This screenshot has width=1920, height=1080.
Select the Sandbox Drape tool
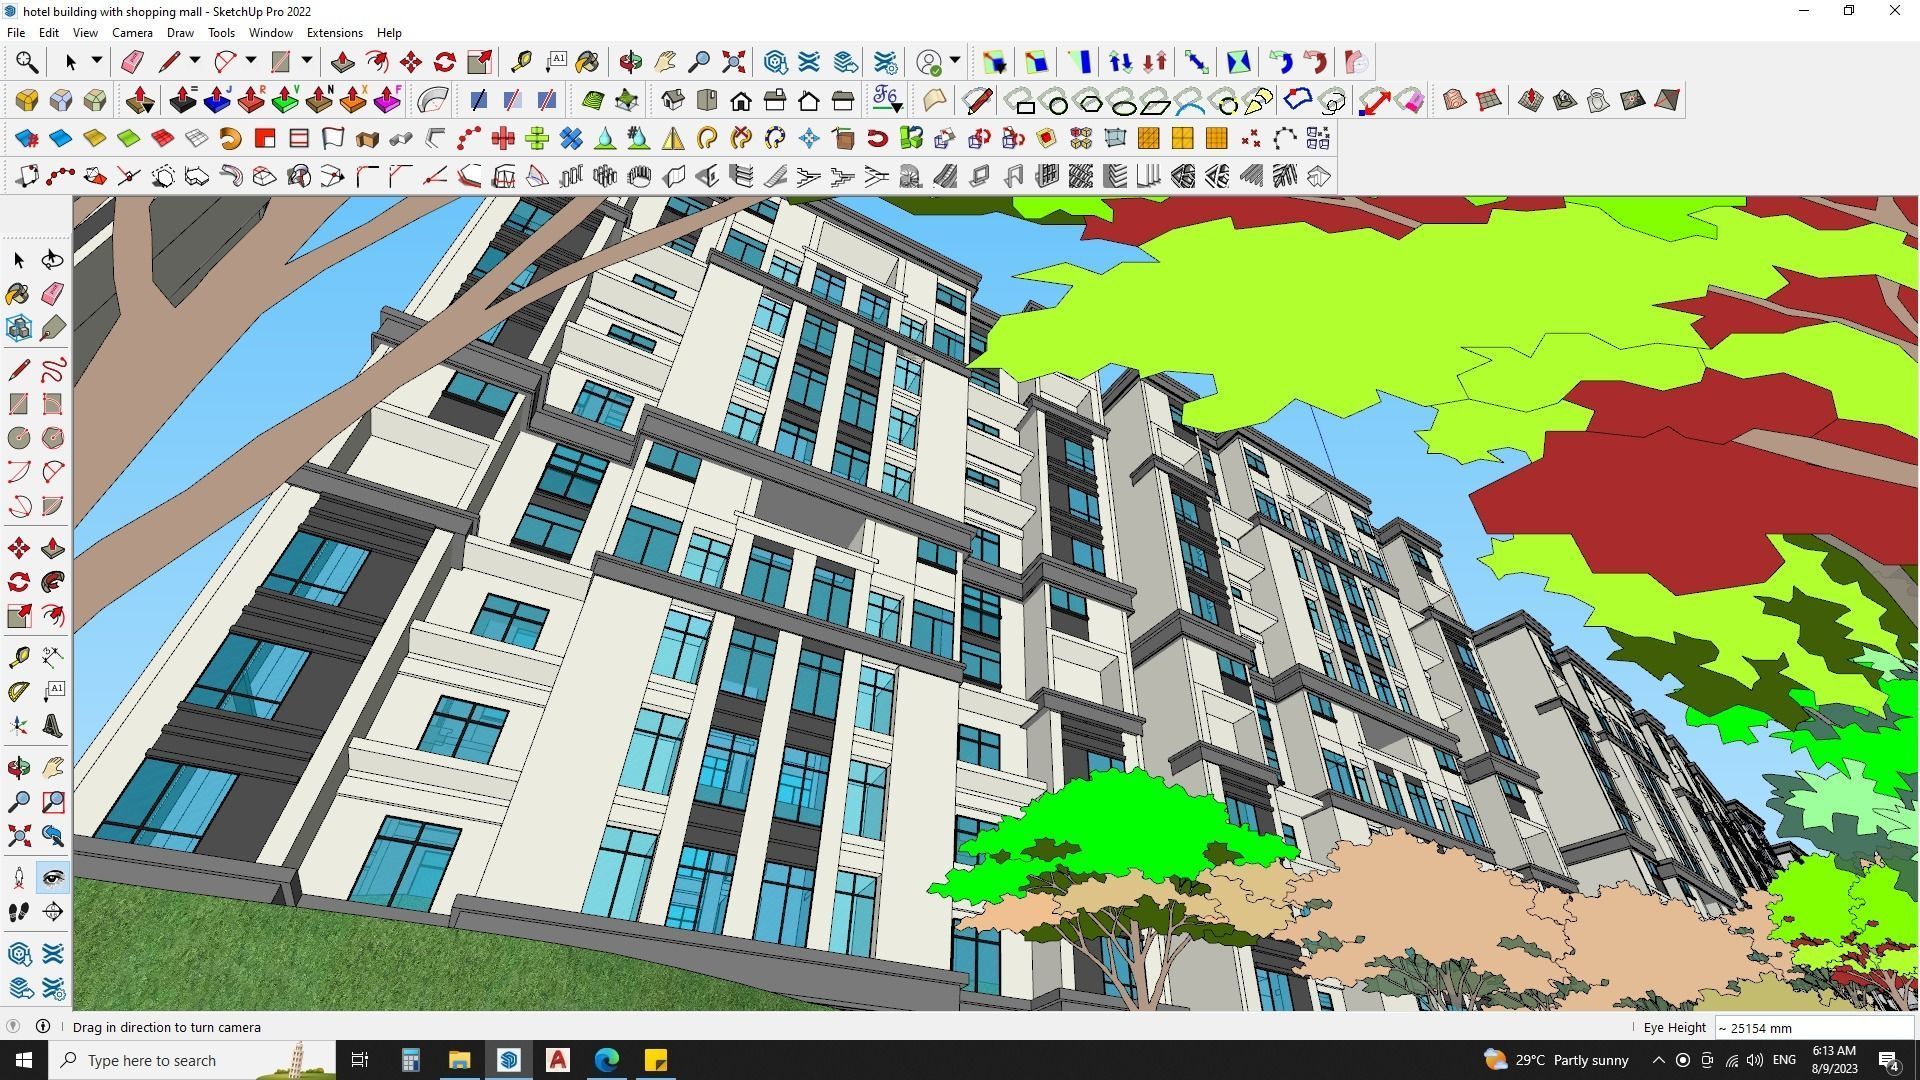1599,100
